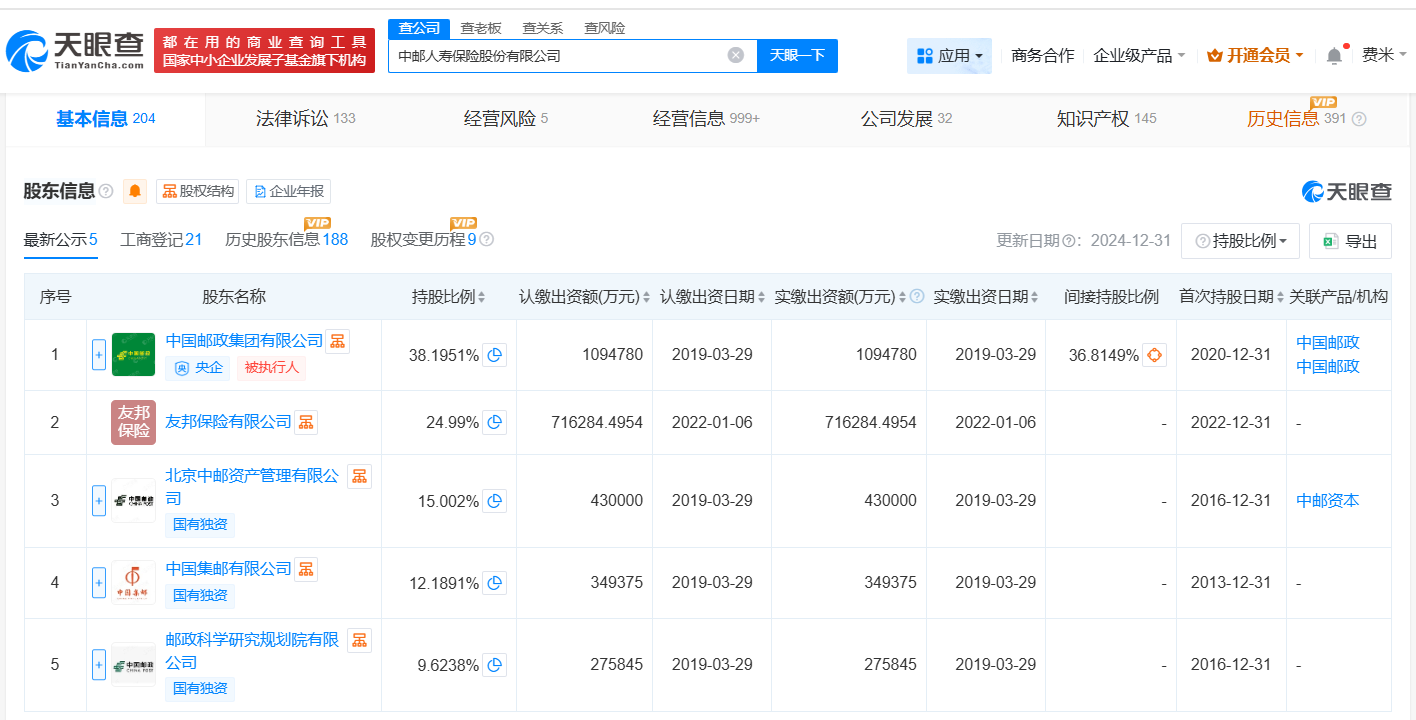
Task: Click orange indirect-holding icon beside 36.8149%
Action: pyautogui.click(x=1155, y=355)
